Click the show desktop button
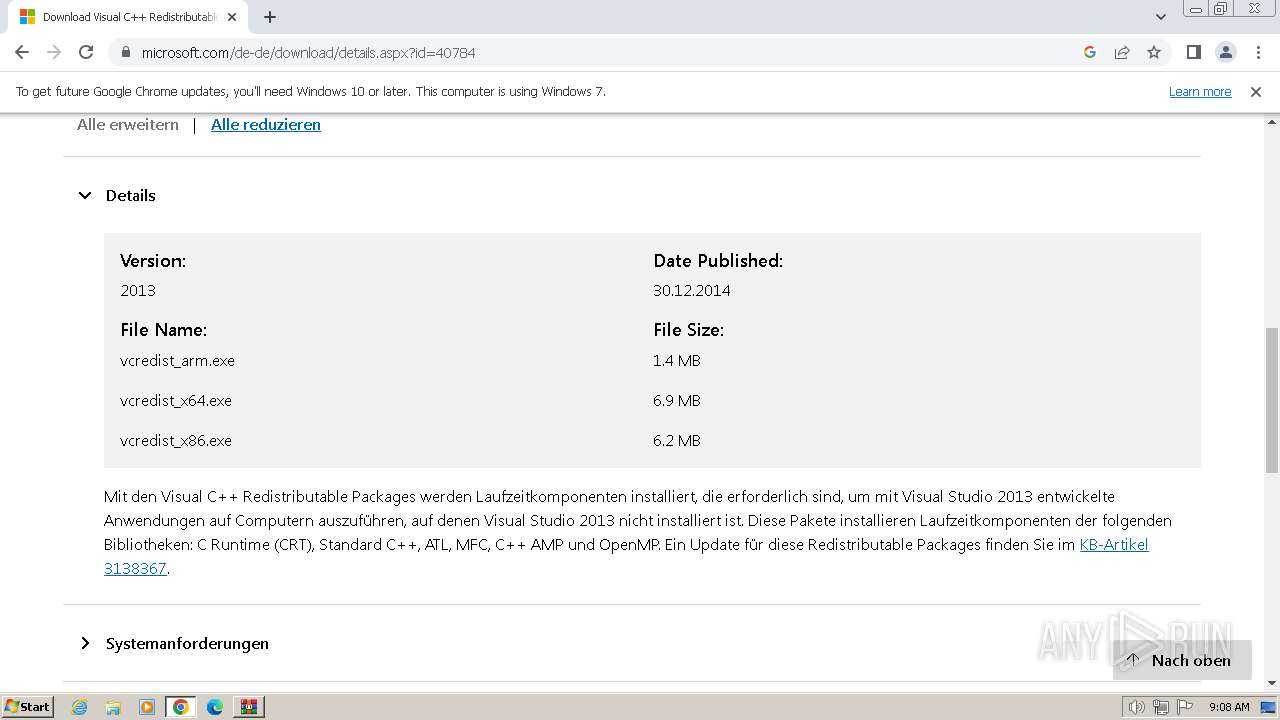The width and height of the screenshot is (1280, 720). [1269, 707]
